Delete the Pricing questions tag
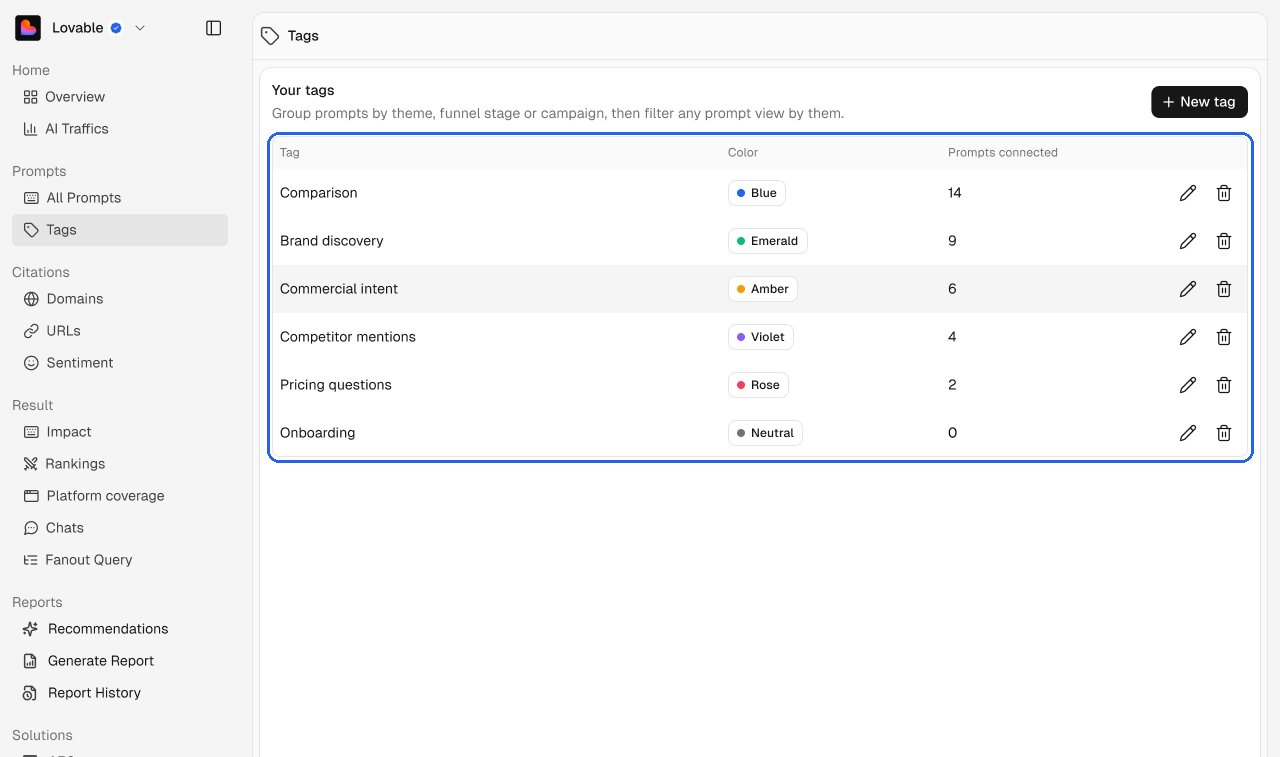 pyautogui.click(x=1224, y=385)
